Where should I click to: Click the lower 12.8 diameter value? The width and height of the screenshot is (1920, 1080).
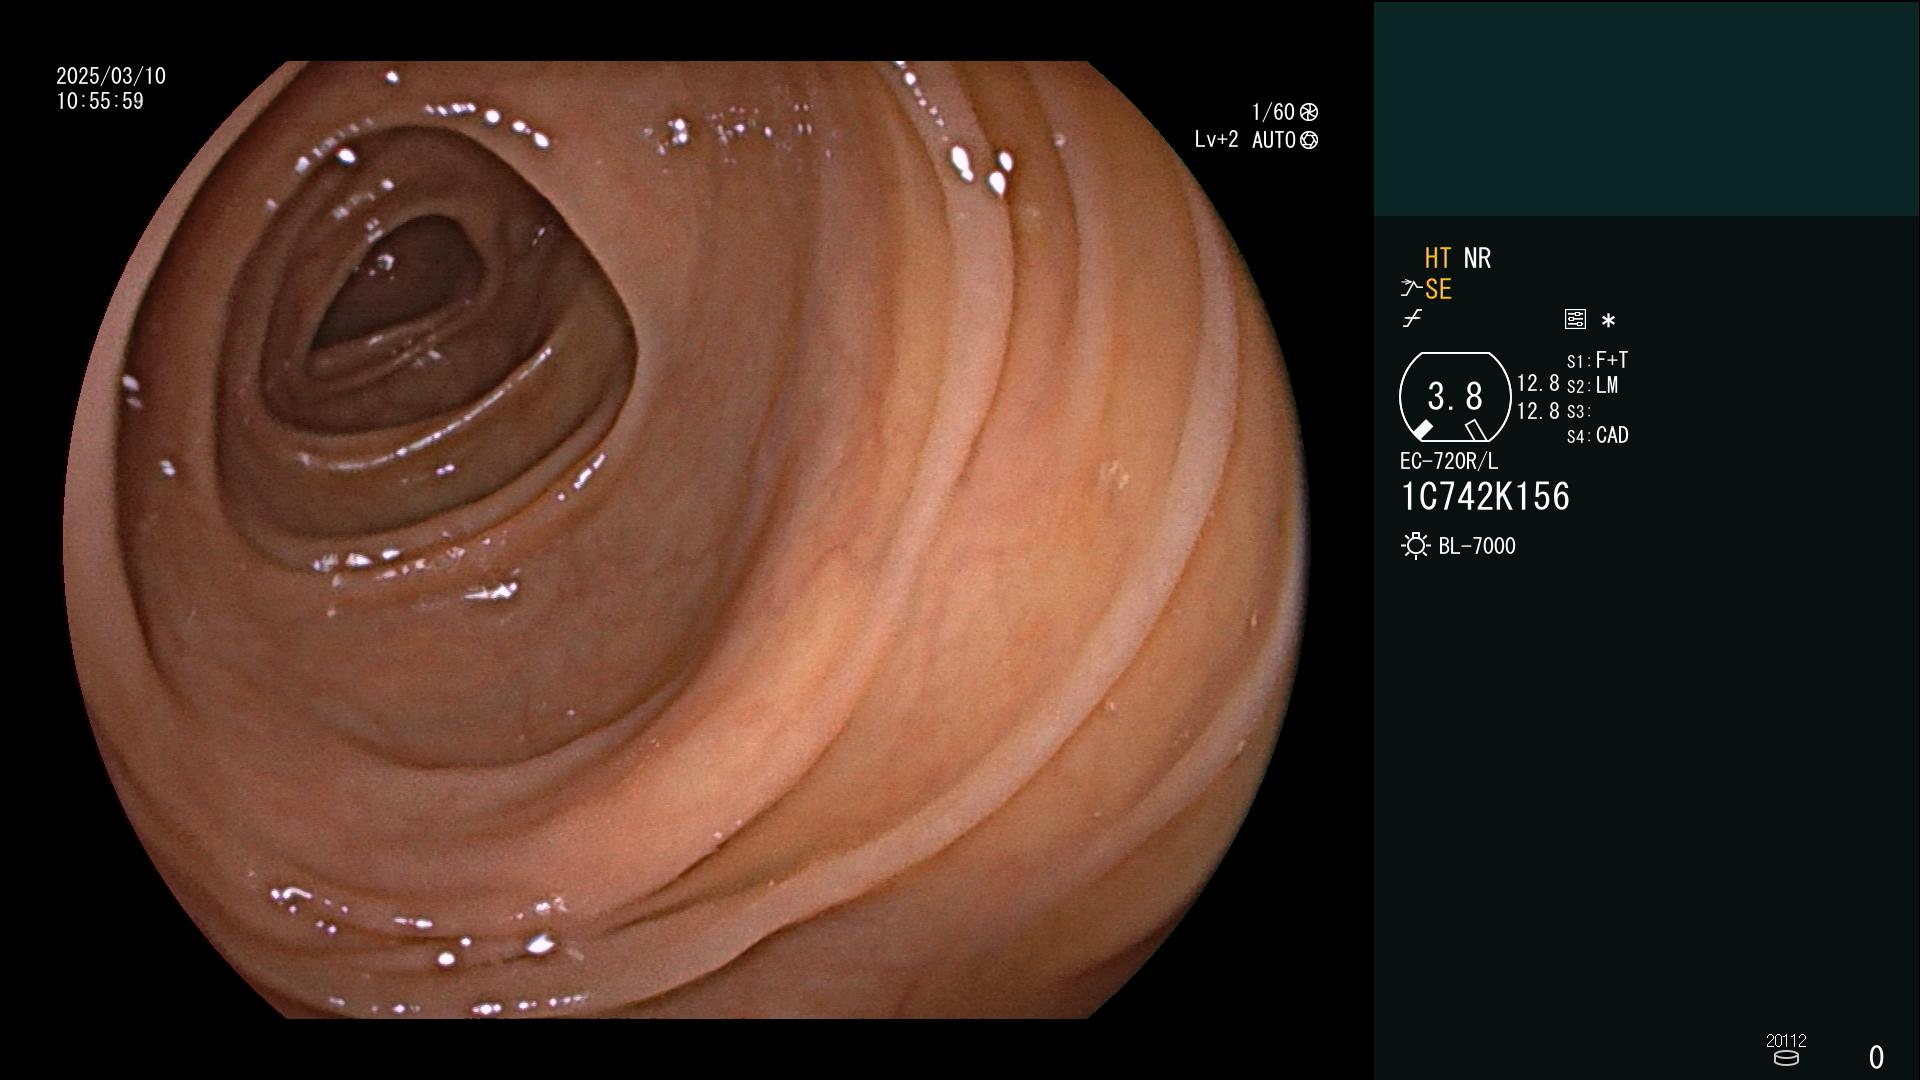pyautogui.click(x=1538, y=411)
